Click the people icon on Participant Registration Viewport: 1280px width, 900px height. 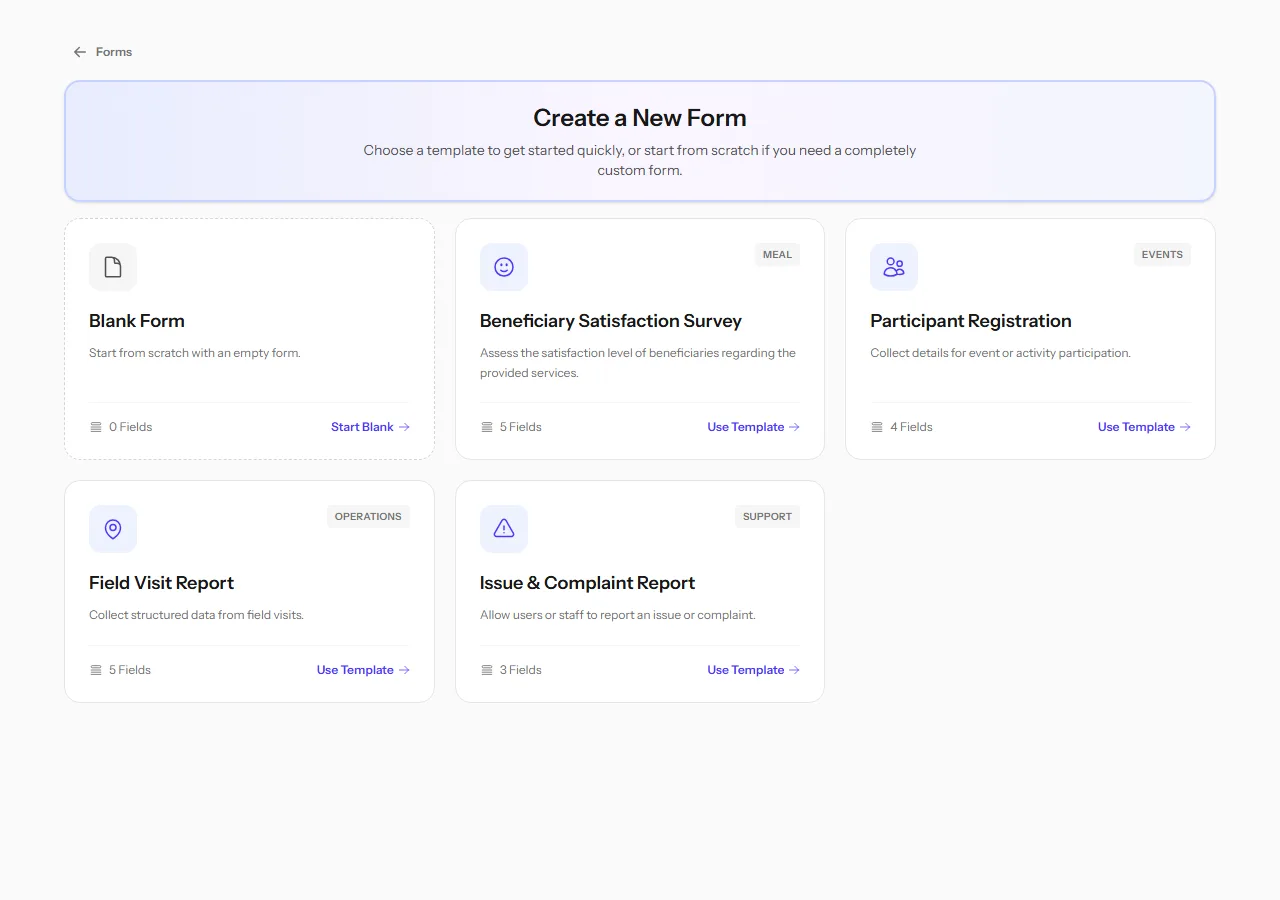[x=894, y=267]
